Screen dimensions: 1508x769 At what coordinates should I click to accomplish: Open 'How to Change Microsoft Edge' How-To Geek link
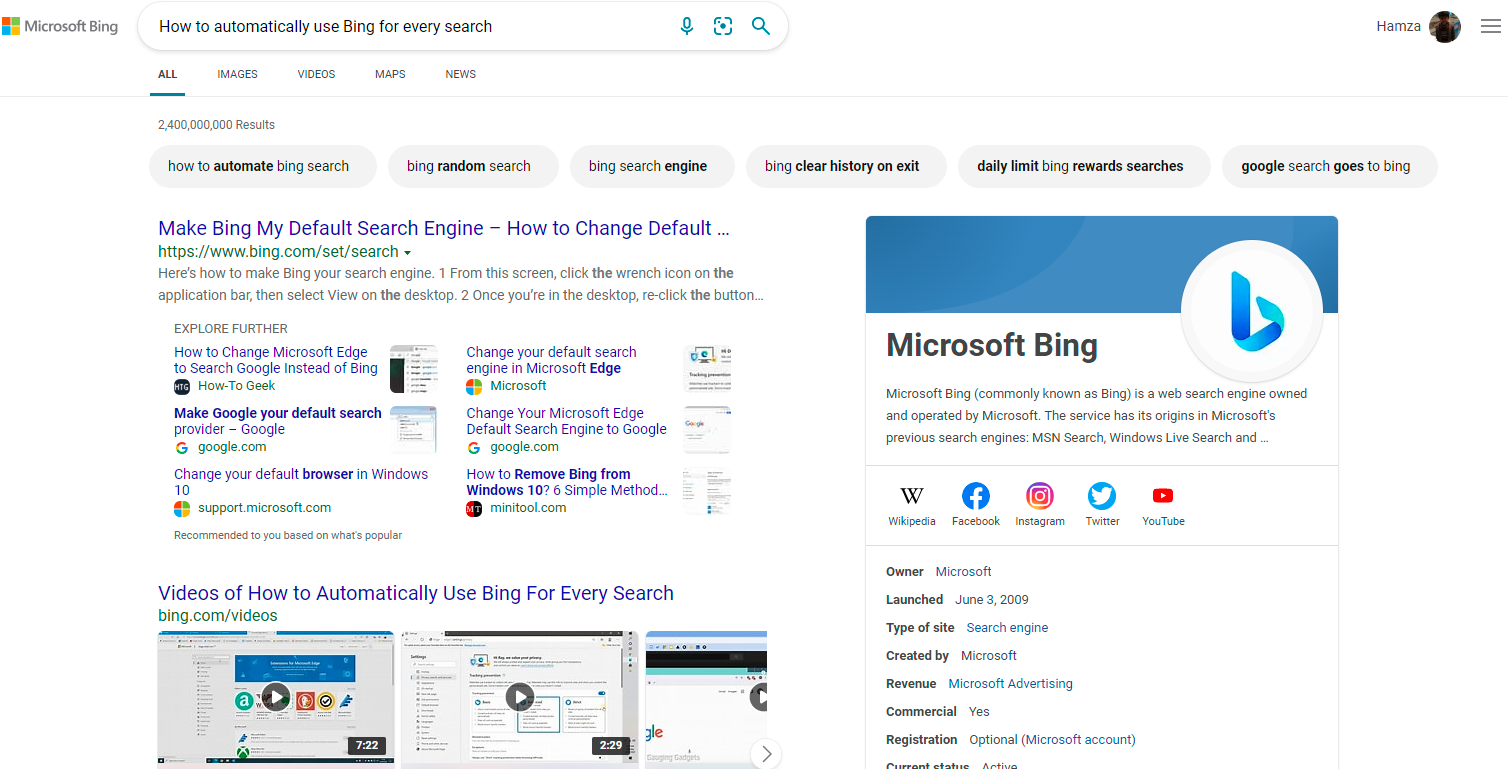click(x=276, y=360)
